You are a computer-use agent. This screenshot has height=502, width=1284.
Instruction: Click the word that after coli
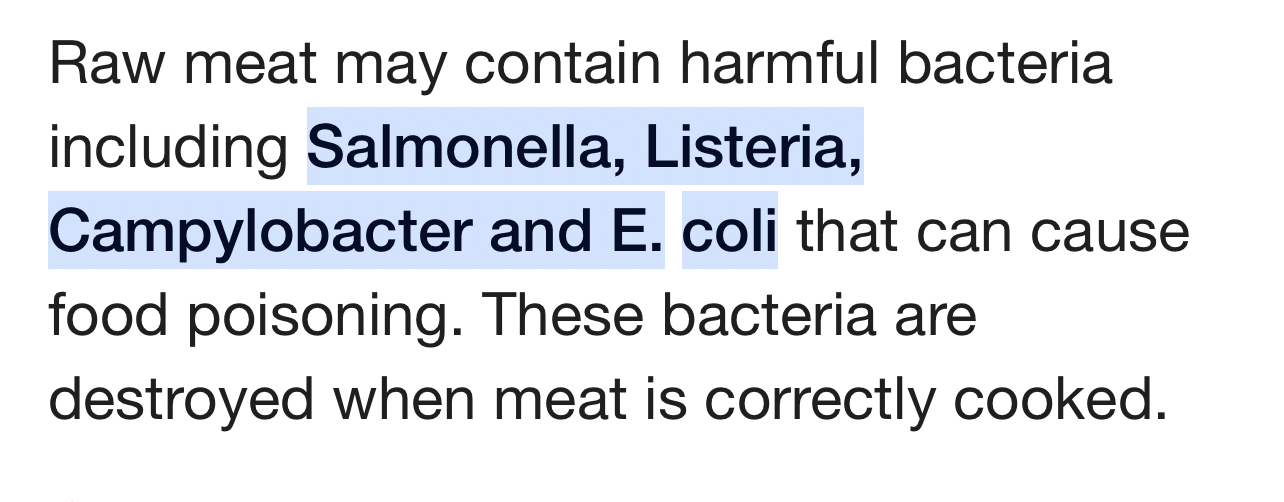[846, 231]
